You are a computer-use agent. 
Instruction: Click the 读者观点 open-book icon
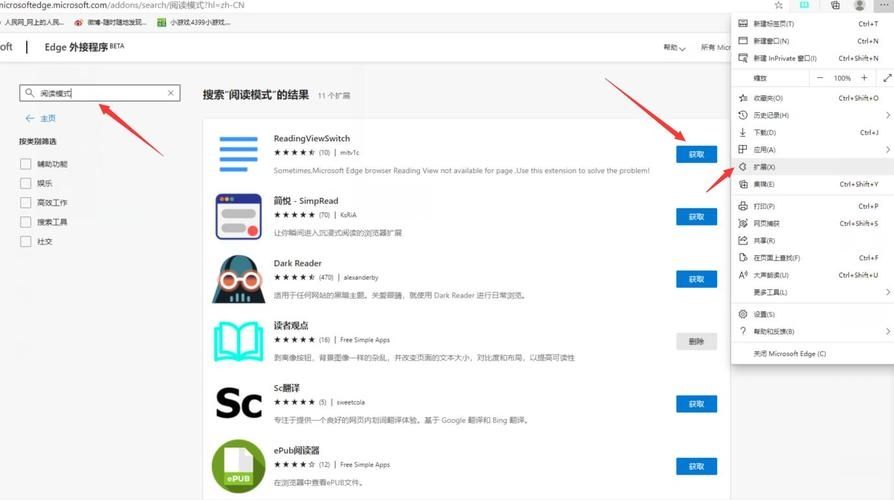click(x=238, y=342)
